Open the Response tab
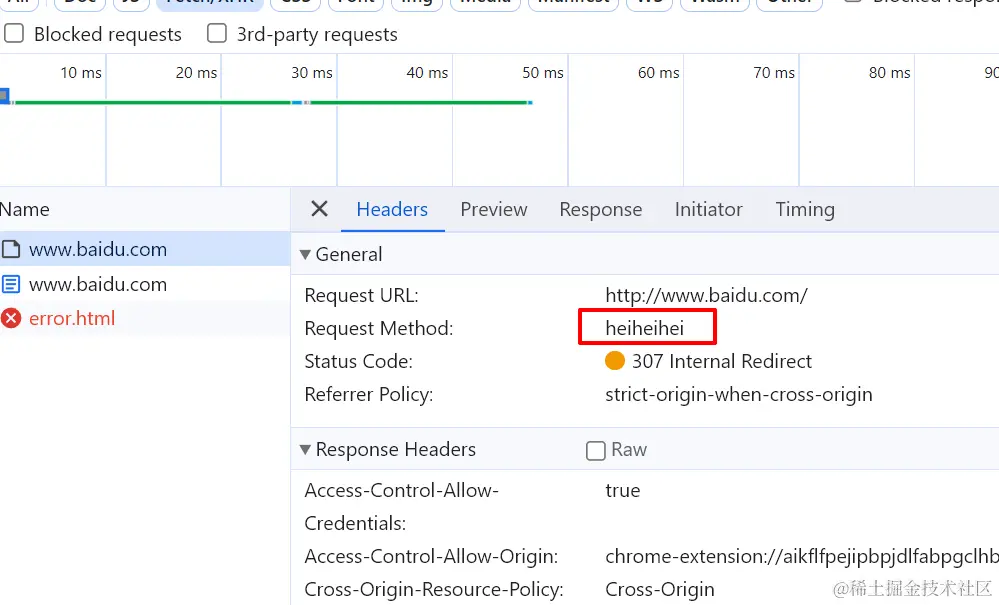Viewport: 999px width, 605px height. 601,210
